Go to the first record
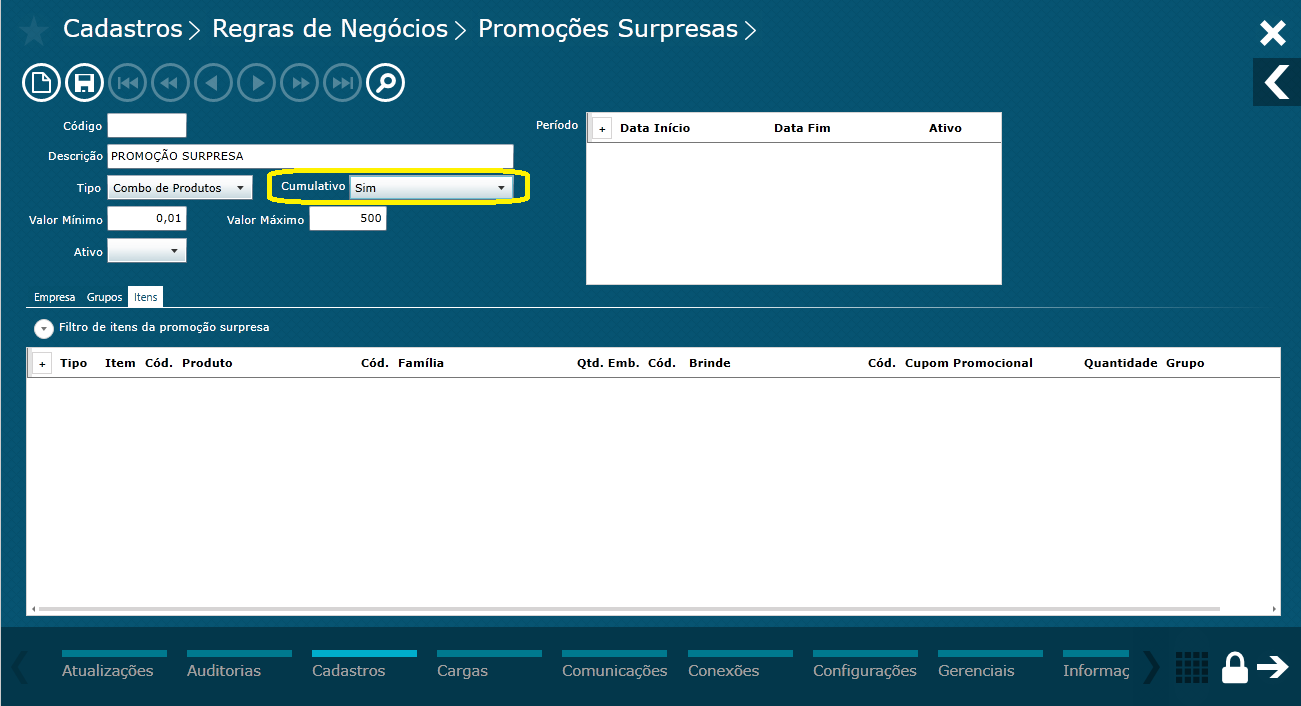The width and height of the screenshot is (1301, 706). click(x=127, y=83)
